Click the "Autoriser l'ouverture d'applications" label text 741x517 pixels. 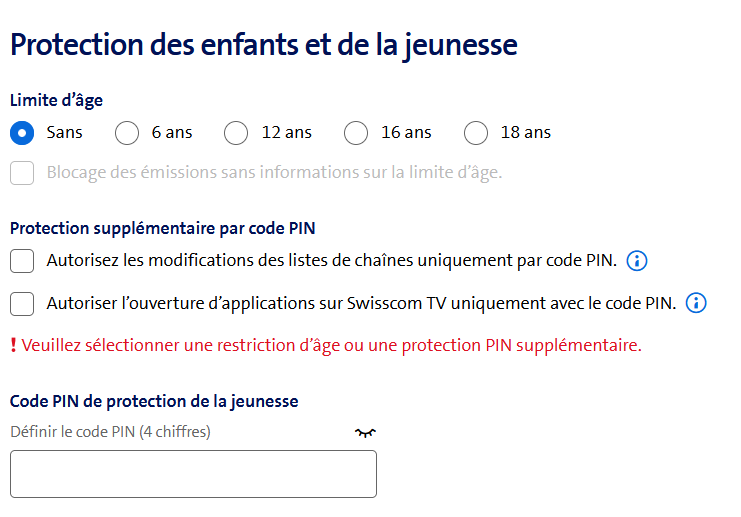361,303
